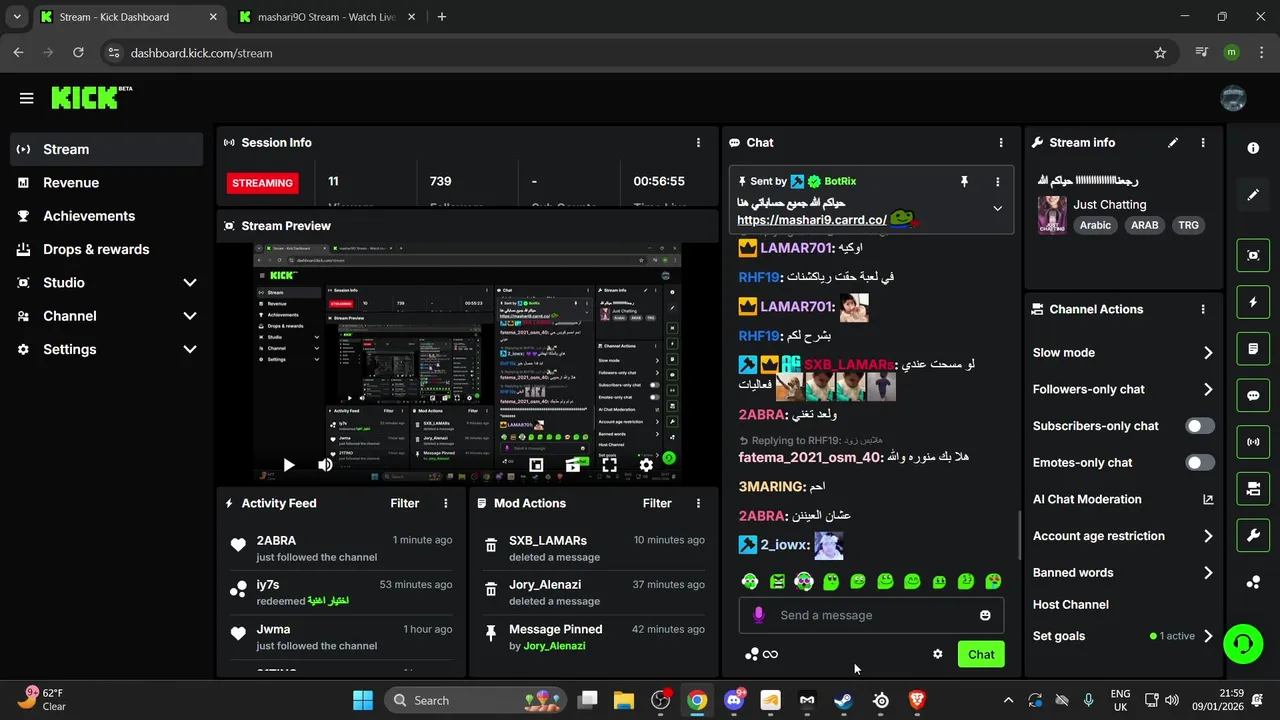The width and height of the screenshot is (1280, 720).
Task: Switch stream preview to theater mode
Action: (573, 465)
